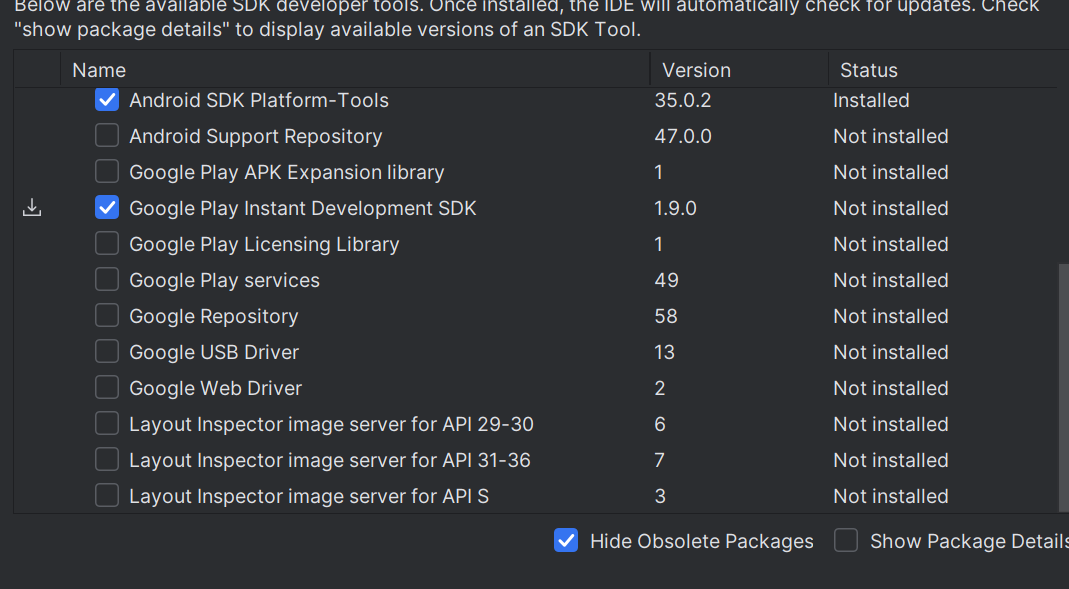Check Layout Inspector for API 31-36
Image resolution: width=1069 pixels, height=589 pixels.
107,460
